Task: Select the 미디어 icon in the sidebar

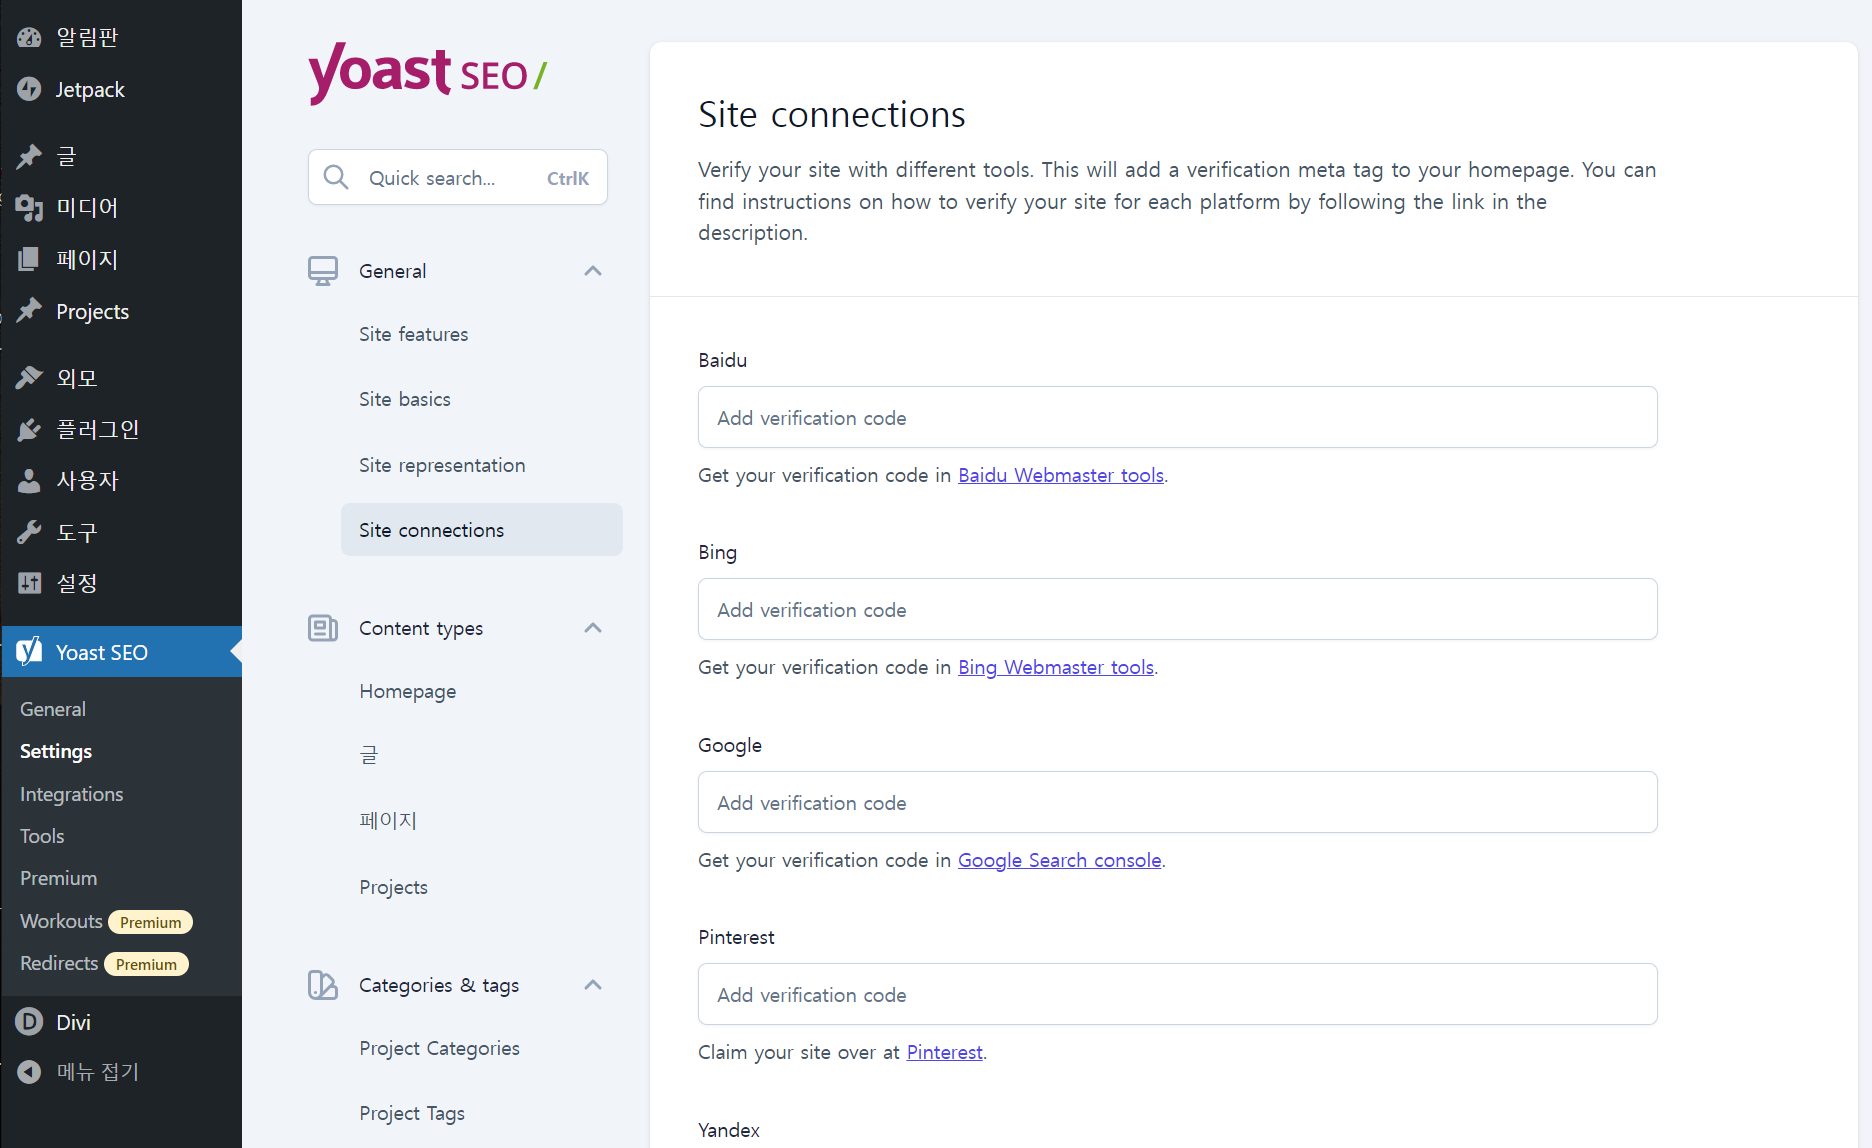Action: [x=29, y=208]
